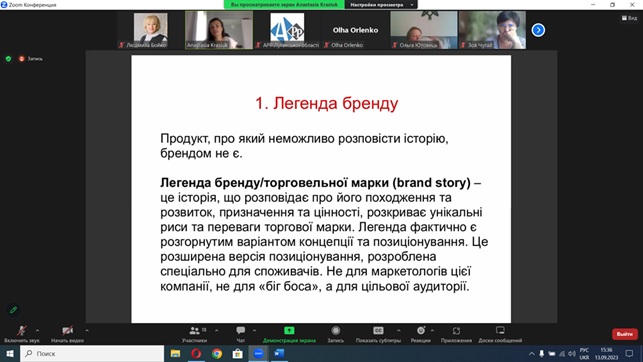Unmute microphone via Включить звук
The image size is (643, 362).
tap(22, 334)
